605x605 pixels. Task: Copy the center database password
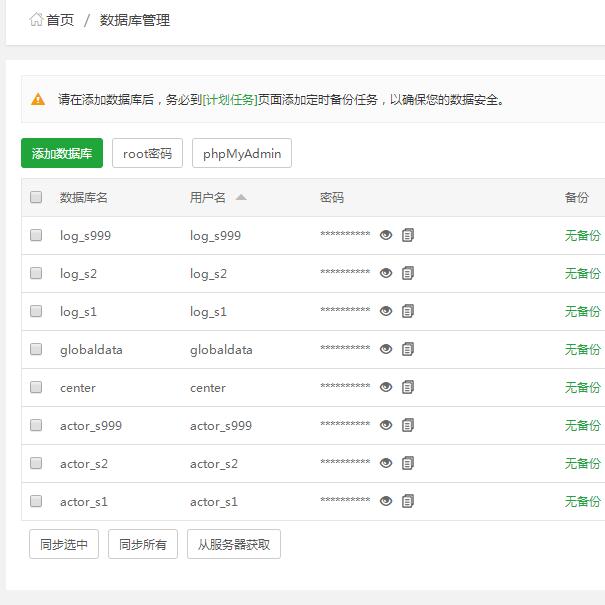point(408,387)
